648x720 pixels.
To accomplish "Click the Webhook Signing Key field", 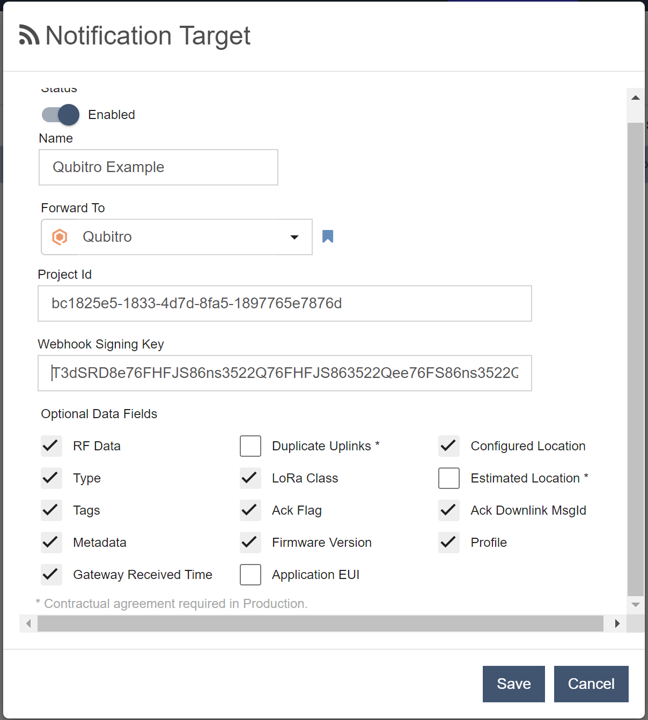I will click(x=285, y=373).
